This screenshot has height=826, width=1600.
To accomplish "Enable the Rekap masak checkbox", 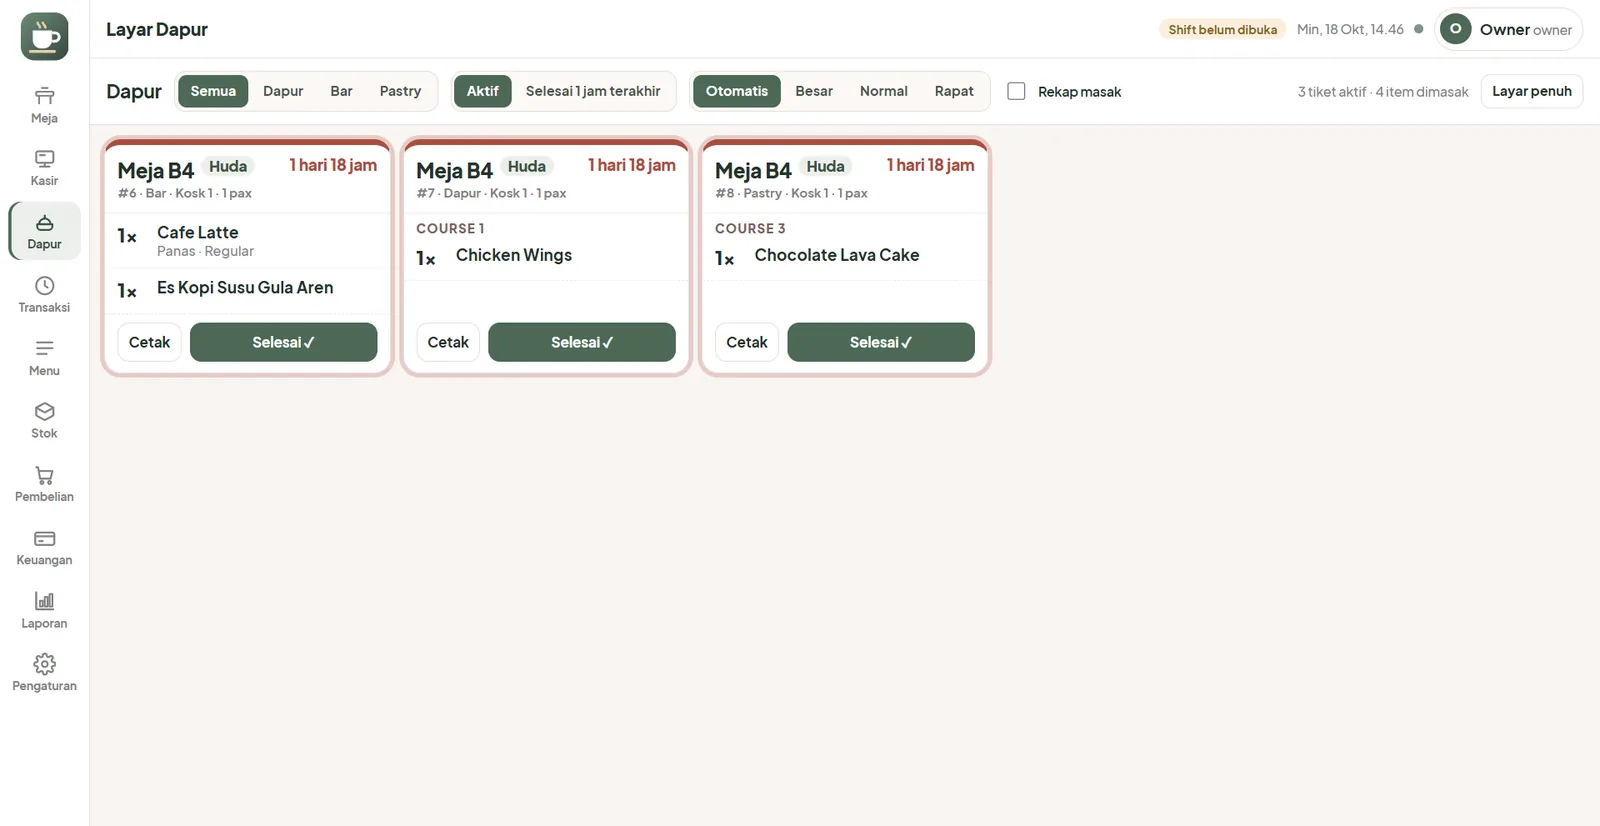I will (1016, 91).
